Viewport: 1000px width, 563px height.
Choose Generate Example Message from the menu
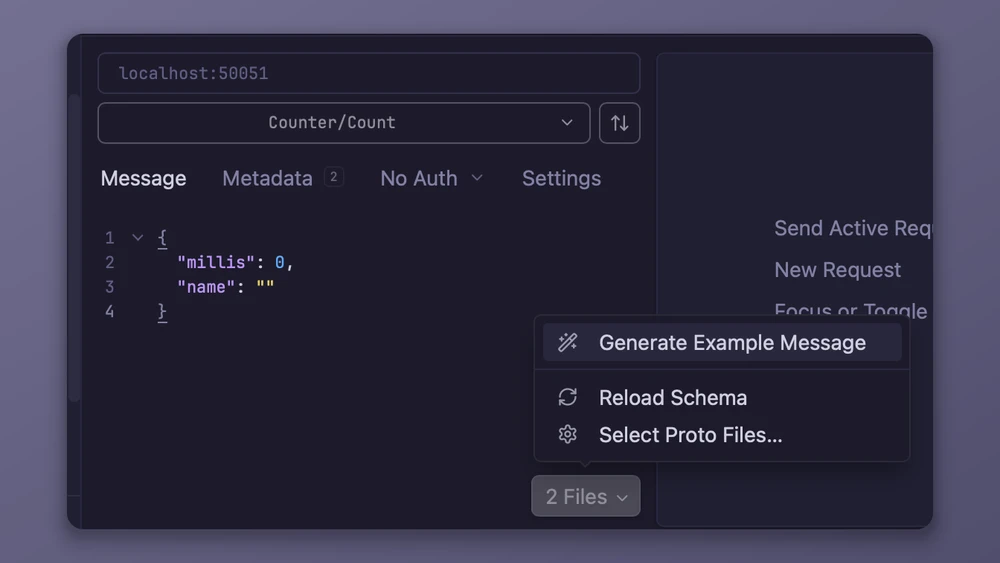722,342
